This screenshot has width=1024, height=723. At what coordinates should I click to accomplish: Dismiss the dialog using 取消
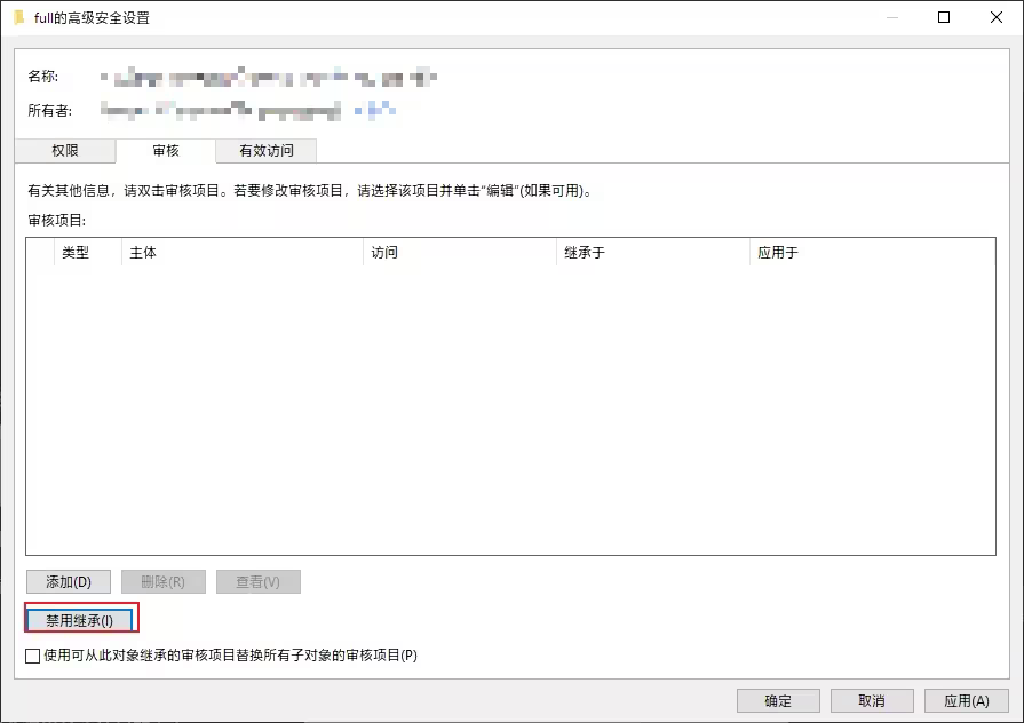(x=872, y=700)
